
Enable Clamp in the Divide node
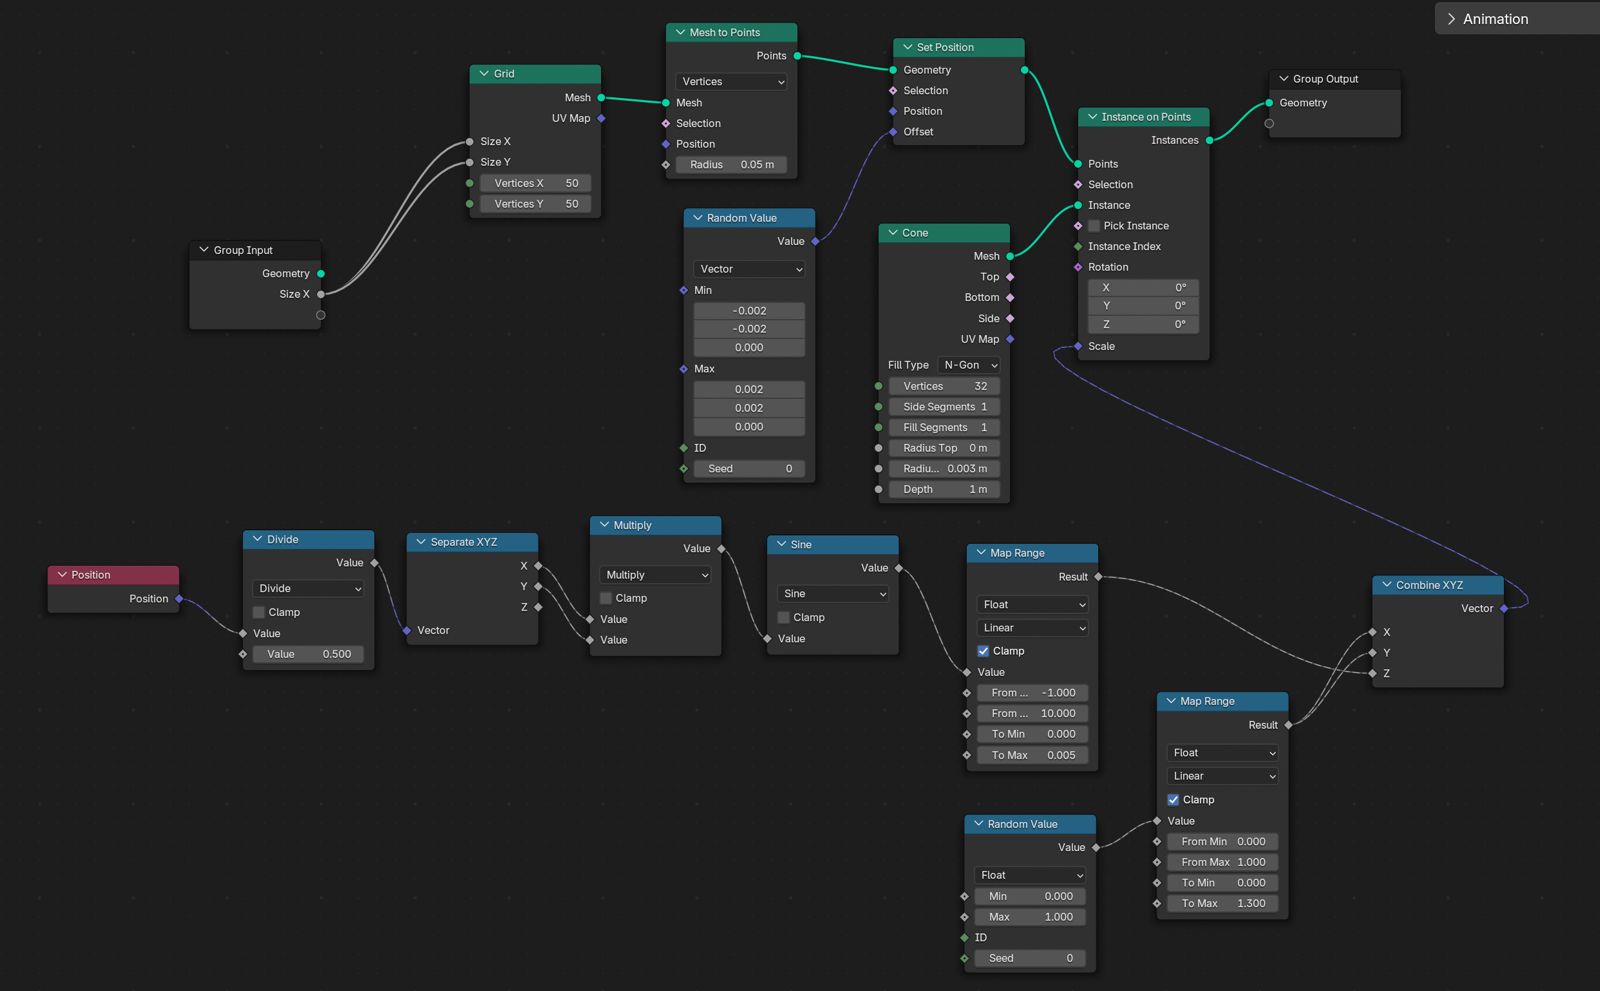pos(259,612)
